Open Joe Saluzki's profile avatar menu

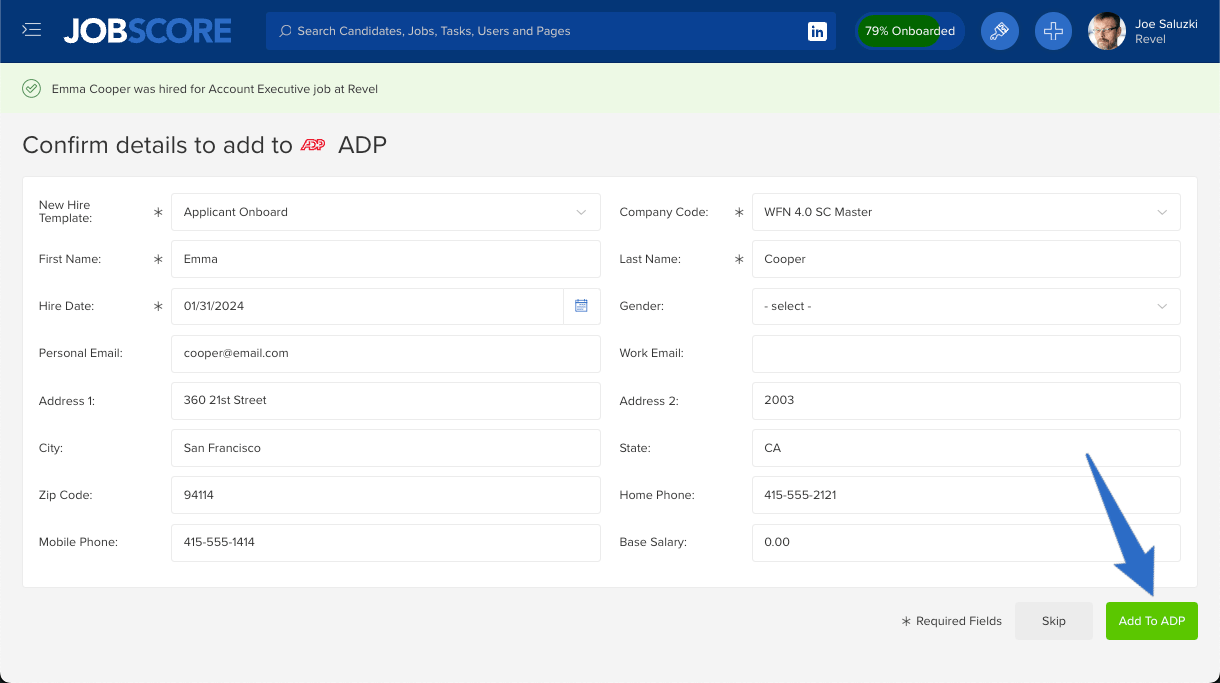pos(1106,31)
